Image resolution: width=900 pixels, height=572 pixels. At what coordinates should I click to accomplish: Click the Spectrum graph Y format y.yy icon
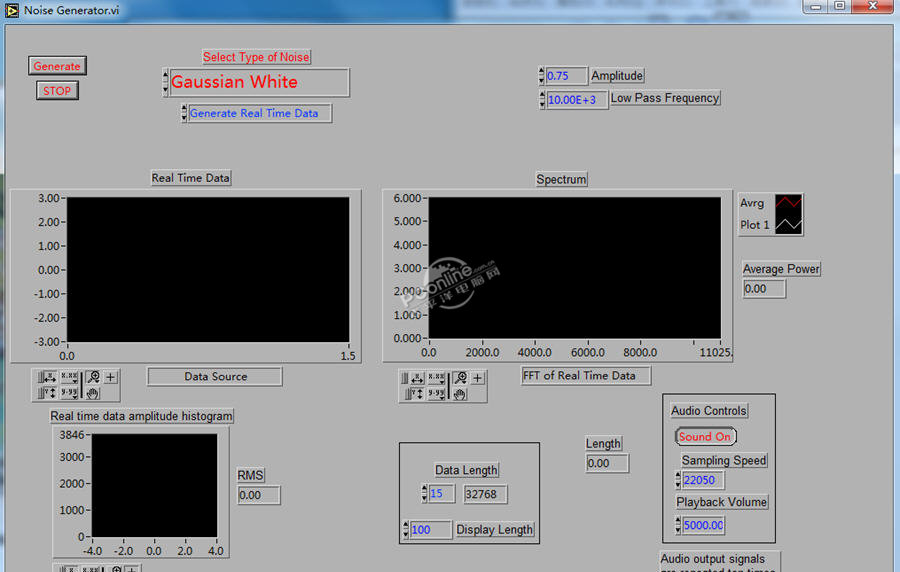436,394
